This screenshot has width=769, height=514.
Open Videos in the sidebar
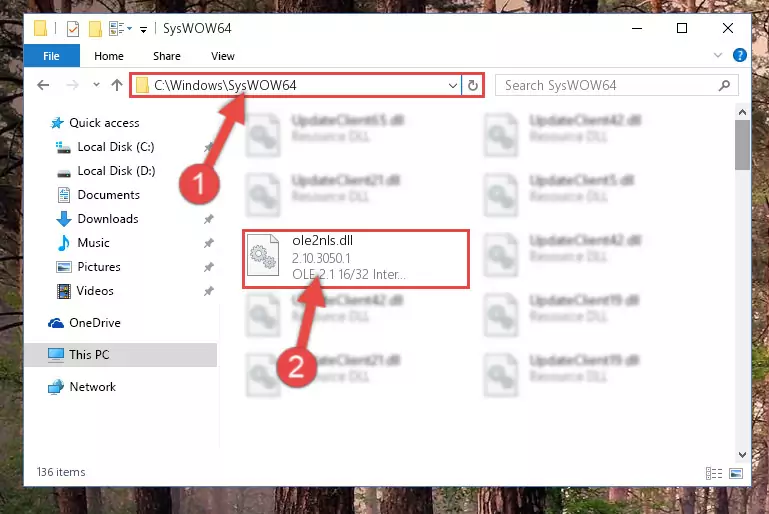(x=95, y=291)
